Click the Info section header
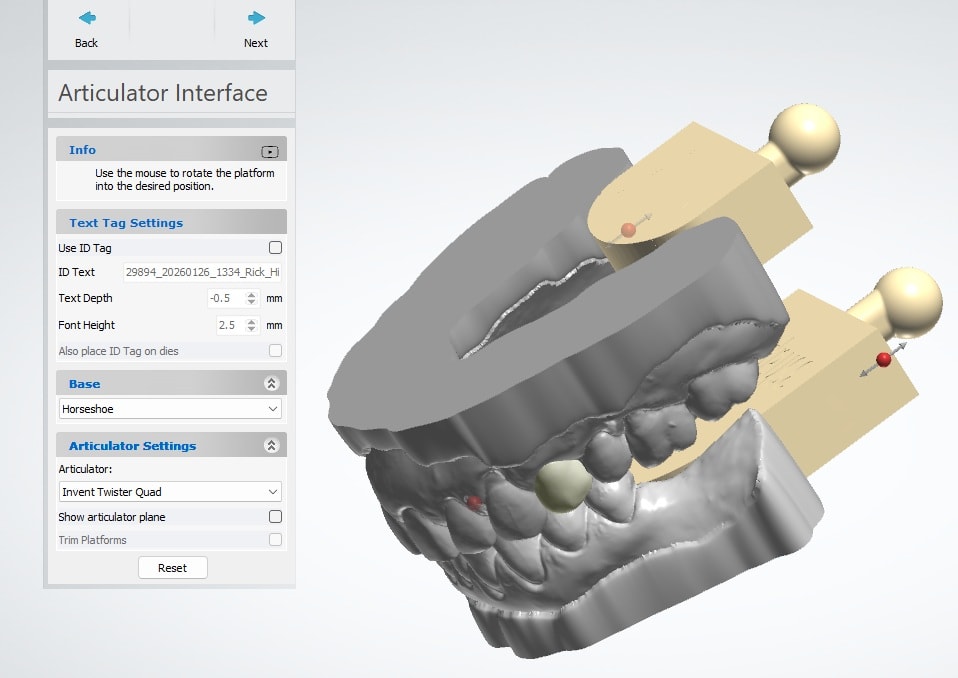 coord(171,150)
